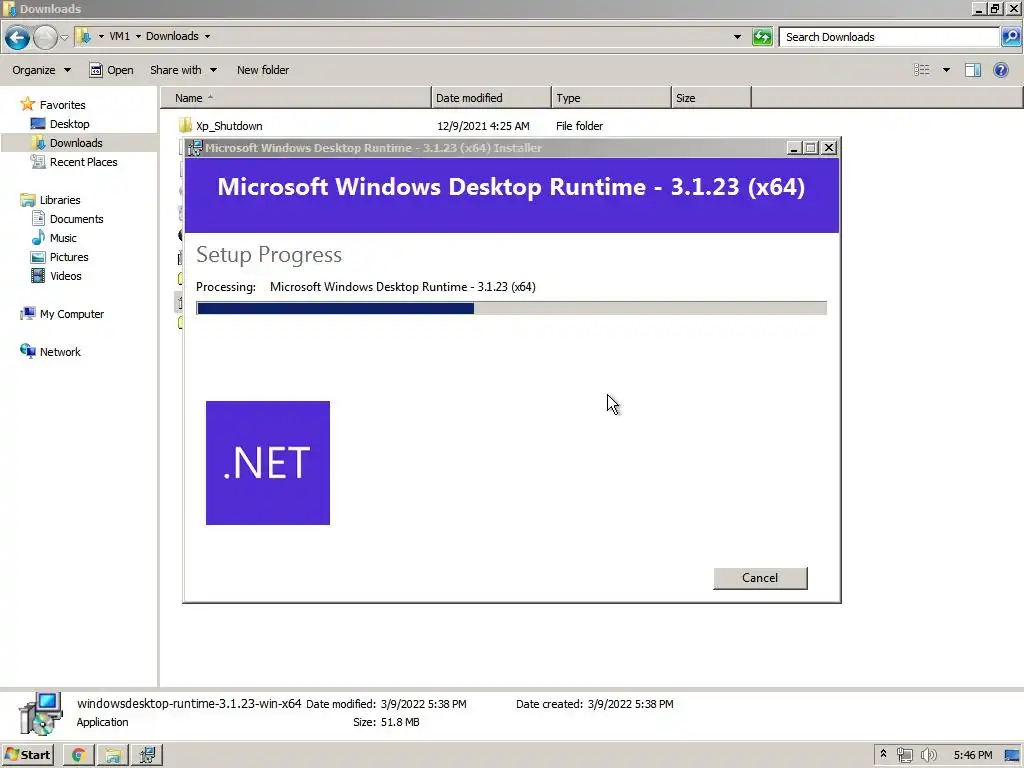Screen dimensions: 1024x768
Task: Open Chrome from the taskbar
Action: click(x=79, y=755)
